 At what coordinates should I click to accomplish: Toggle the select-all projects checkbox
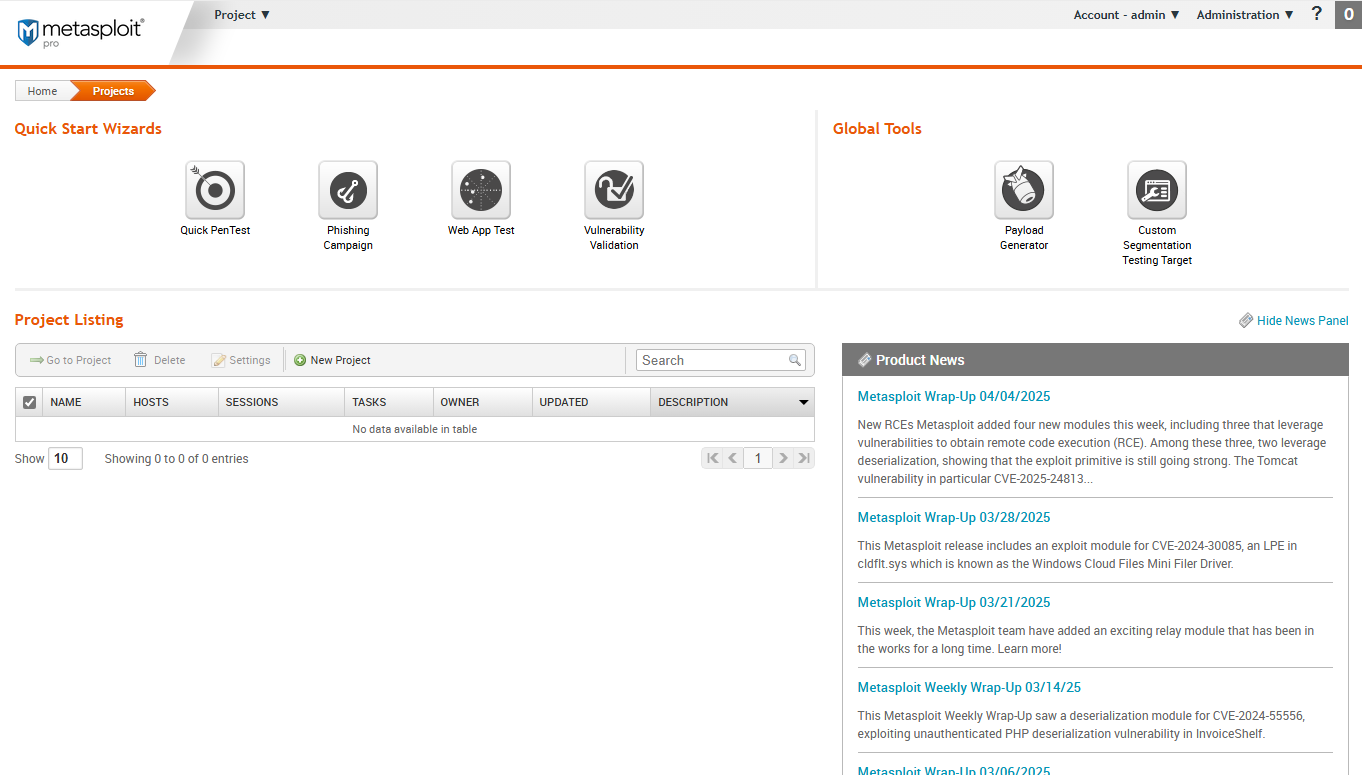click(29, 402)
